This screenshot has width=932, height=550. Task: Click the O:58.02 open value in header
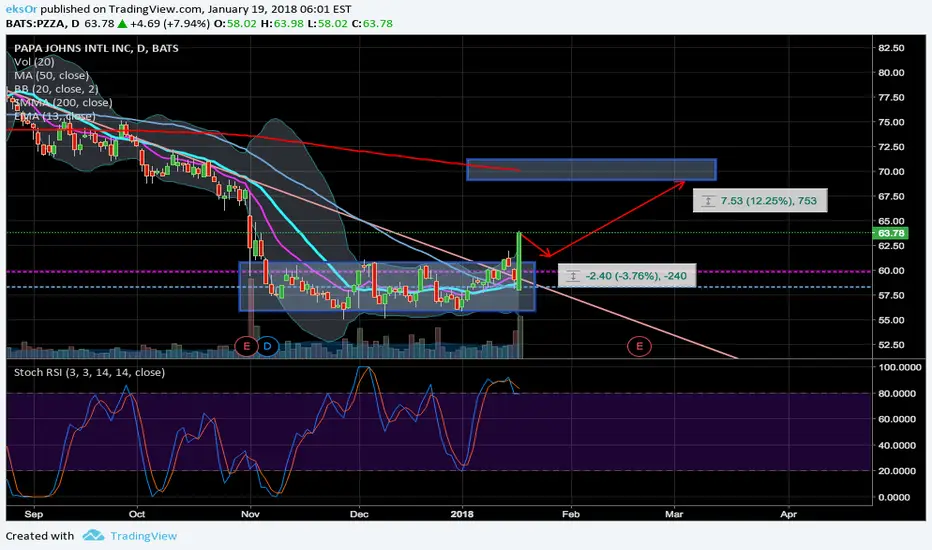[x=235, y=24]
